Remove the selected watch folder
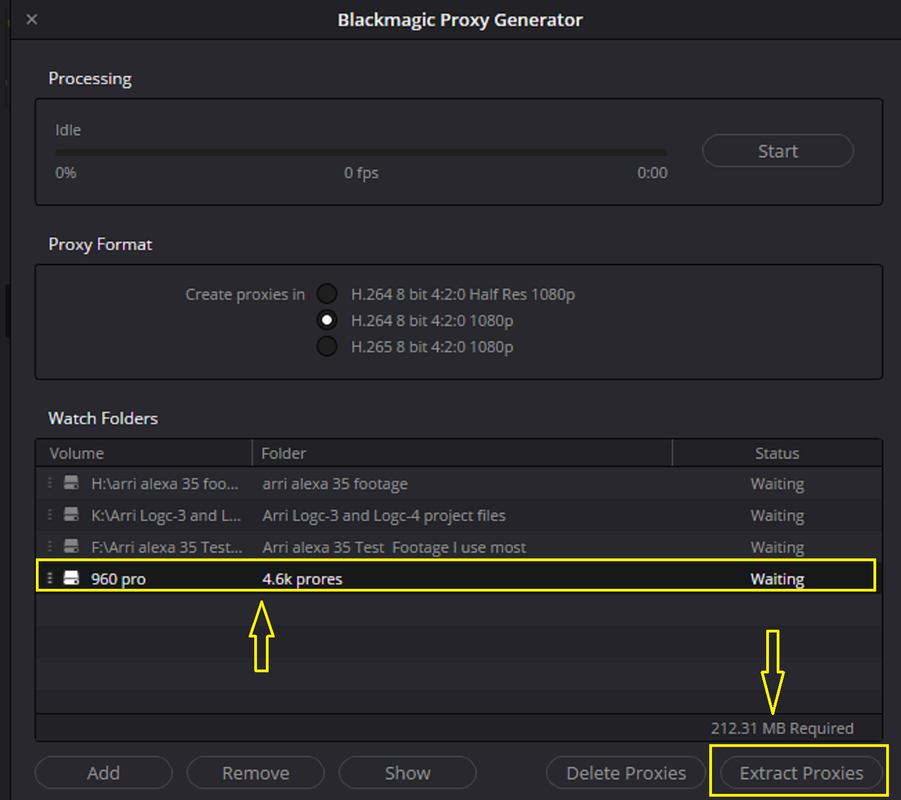This screenshot has height=800, width=901. (256, 773)
